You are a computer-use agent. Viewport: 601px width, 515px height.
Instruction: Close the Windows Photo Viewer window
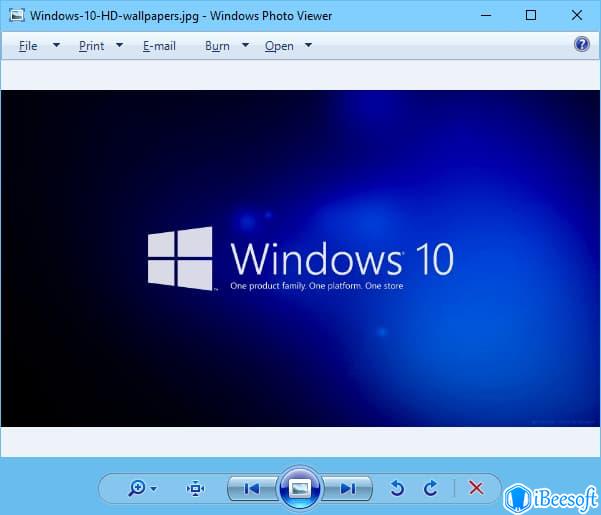point(577,15)
